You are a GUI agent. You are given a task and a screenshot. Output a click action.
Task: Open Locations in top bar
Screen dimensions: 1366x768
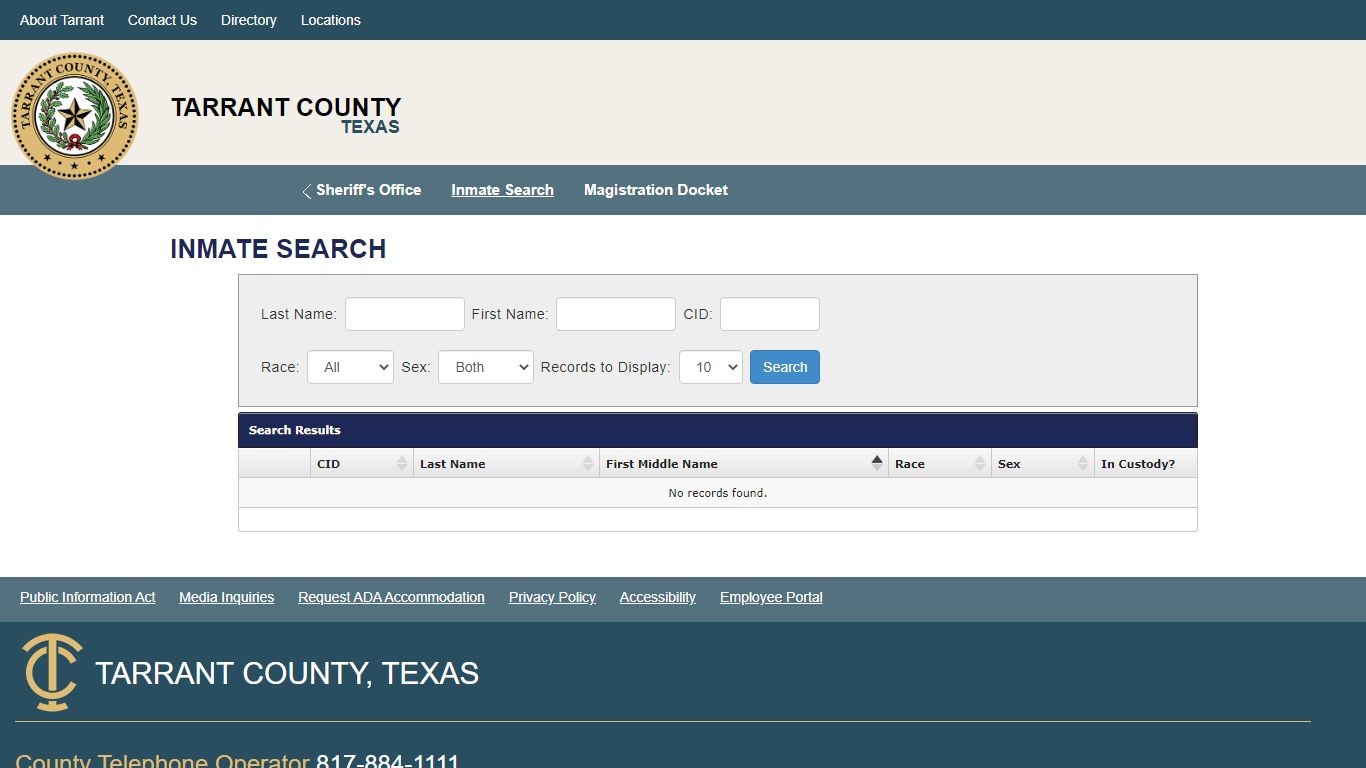pyautogui.click(x=331, y=20)
